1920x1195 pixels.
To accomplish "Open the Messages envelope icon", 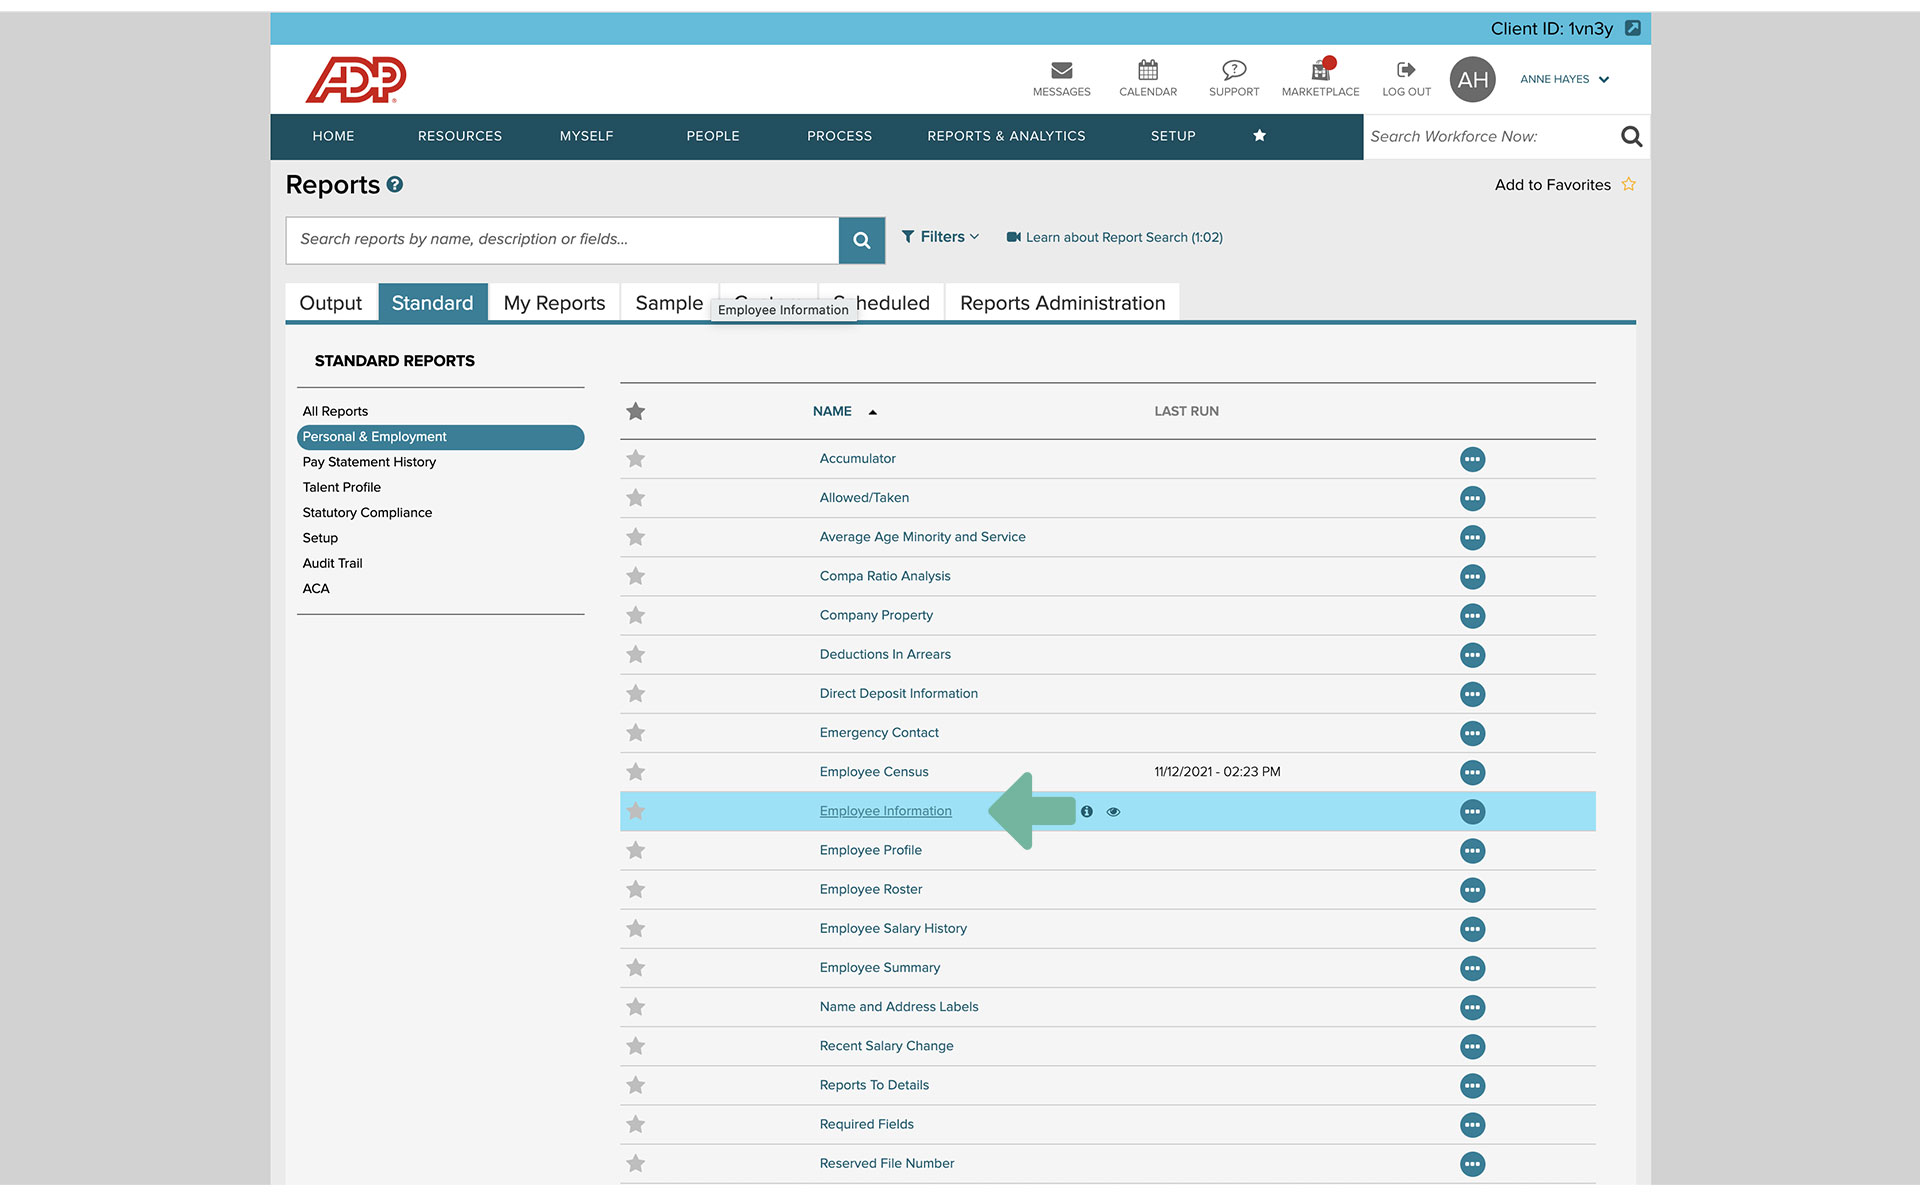I will [1062, 70].
